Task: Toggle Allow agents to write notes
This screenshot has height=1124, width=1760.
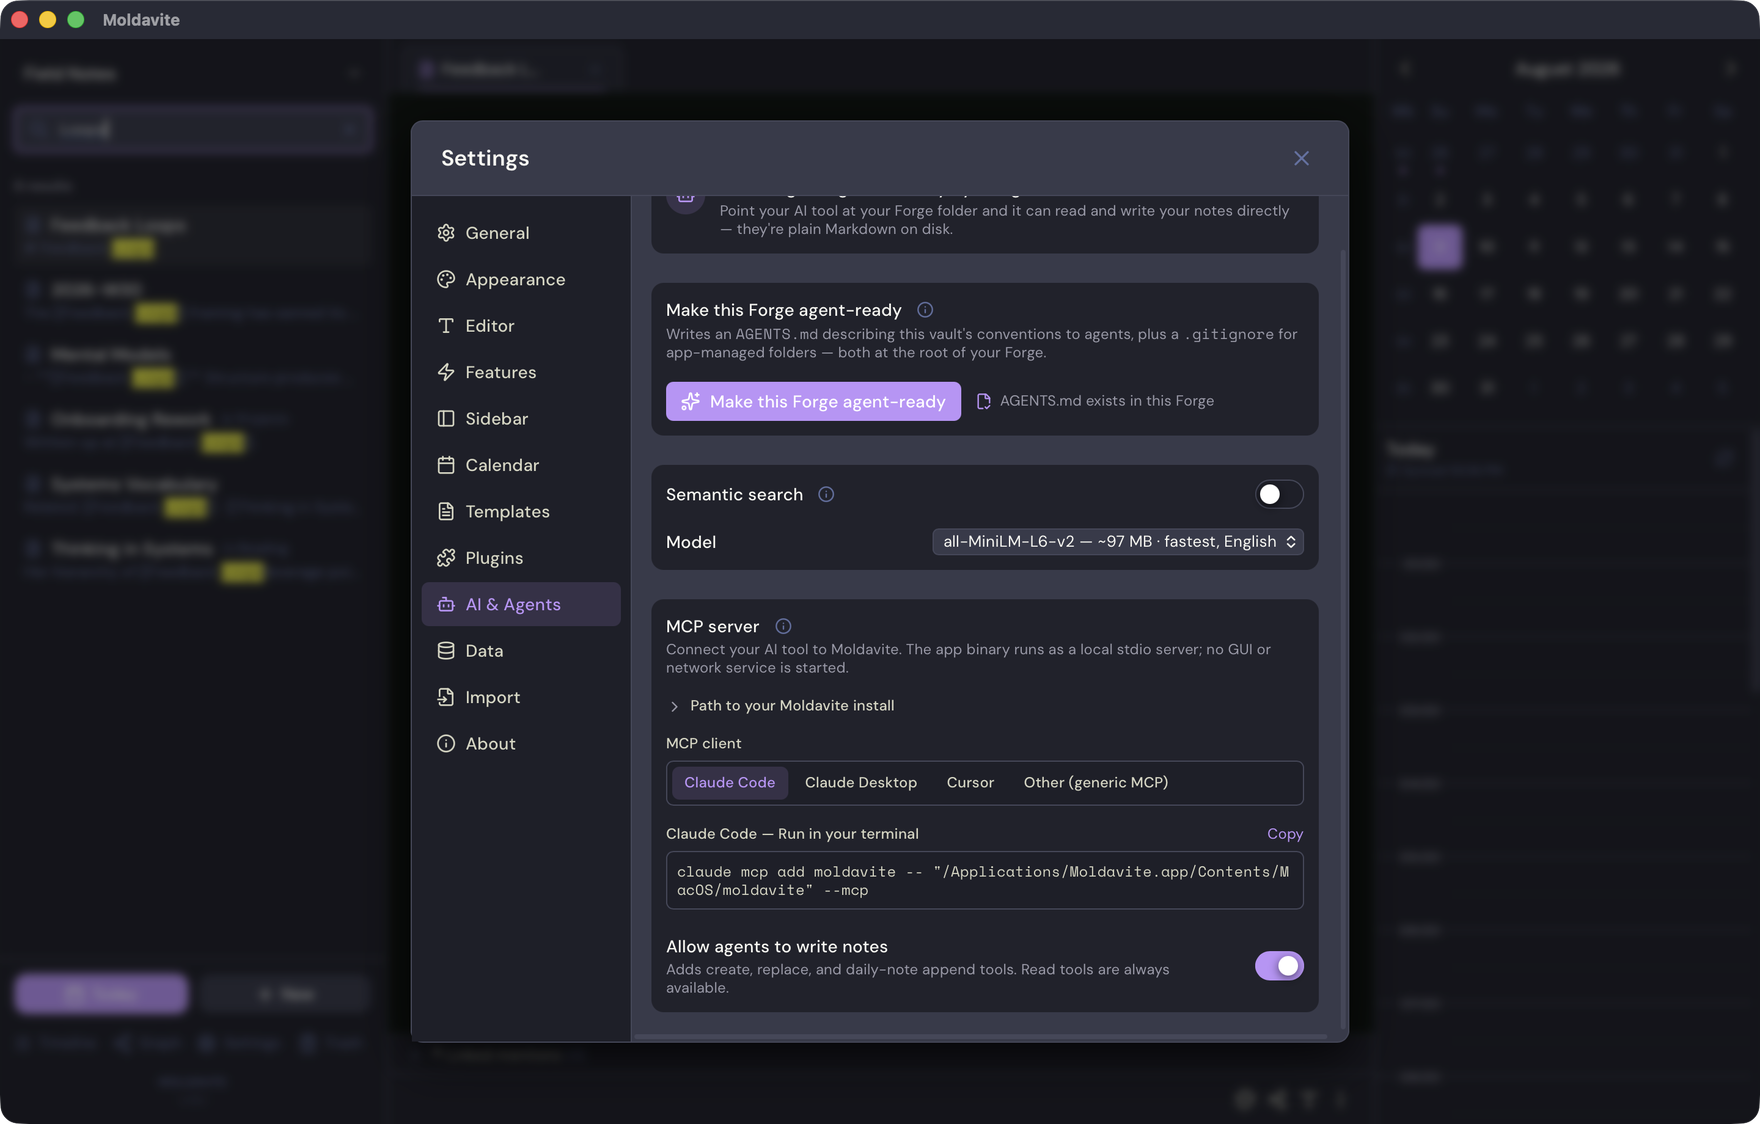Action: click(1279, 966)
